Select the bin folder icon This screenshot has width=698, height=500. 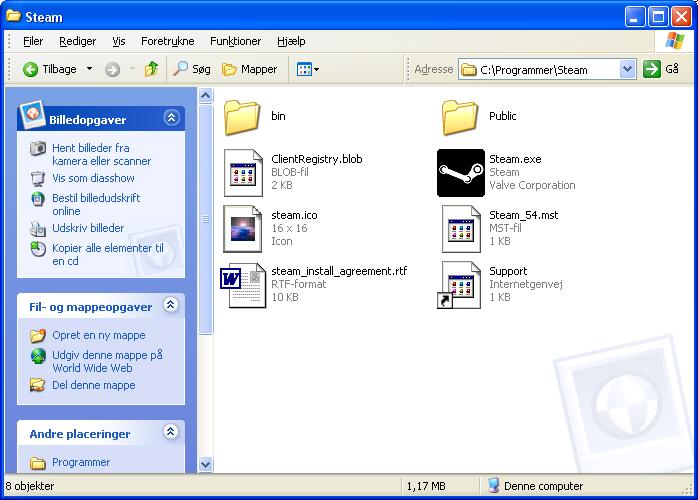pyautogui.click(x=242, y=117)
